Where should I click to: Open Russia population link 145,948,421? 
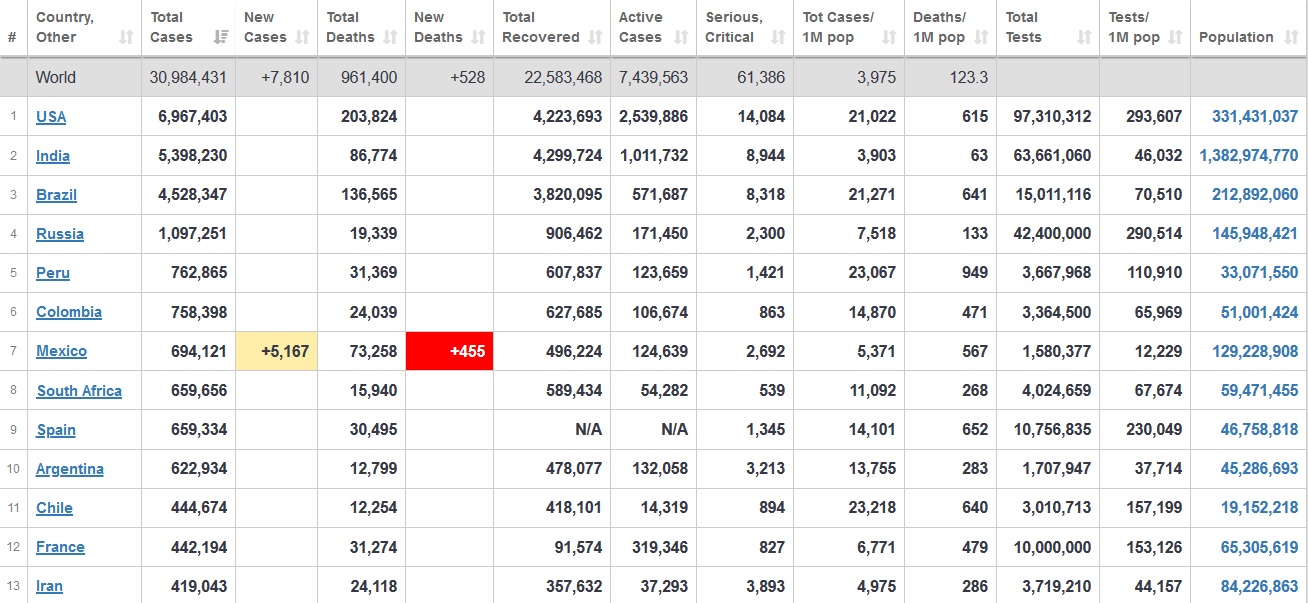[x=1255, y=234]
